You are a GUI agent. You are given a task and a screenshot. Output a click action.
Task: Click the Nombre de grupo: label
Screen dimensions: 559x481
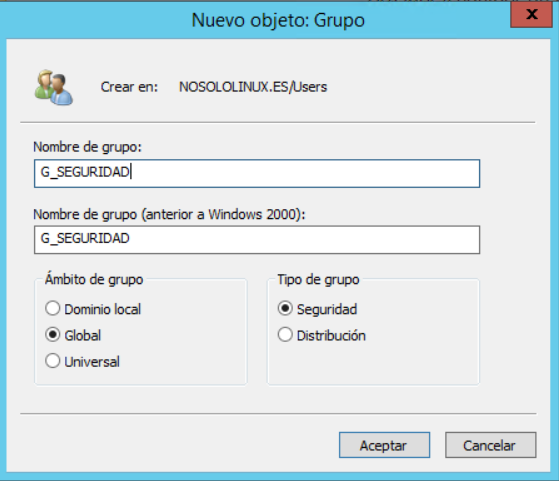(x=87, y=147)
